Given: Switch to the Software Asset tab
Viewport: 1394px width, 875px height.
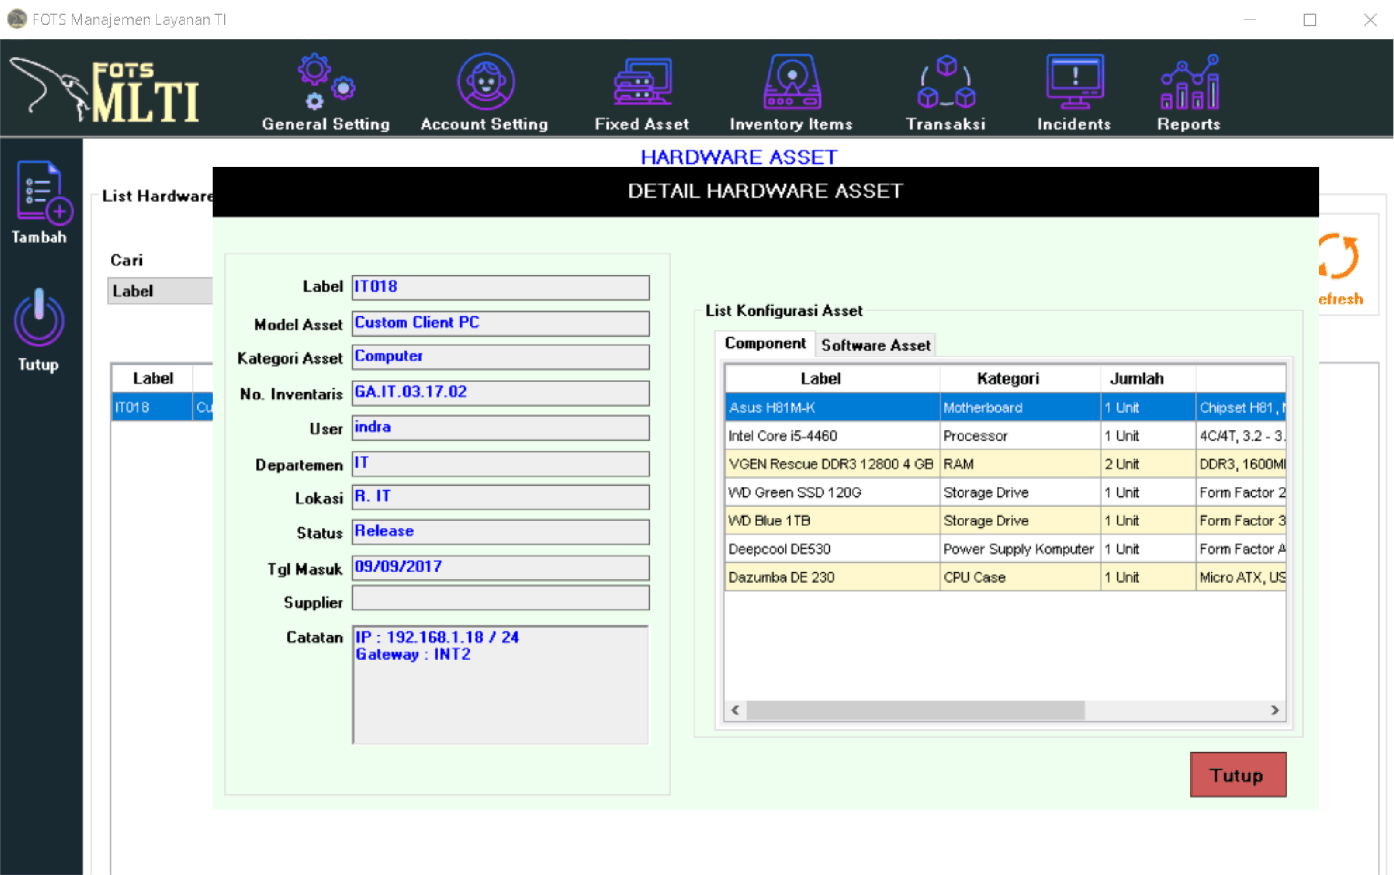Looking at the screenshot, I should click(875, 345).
